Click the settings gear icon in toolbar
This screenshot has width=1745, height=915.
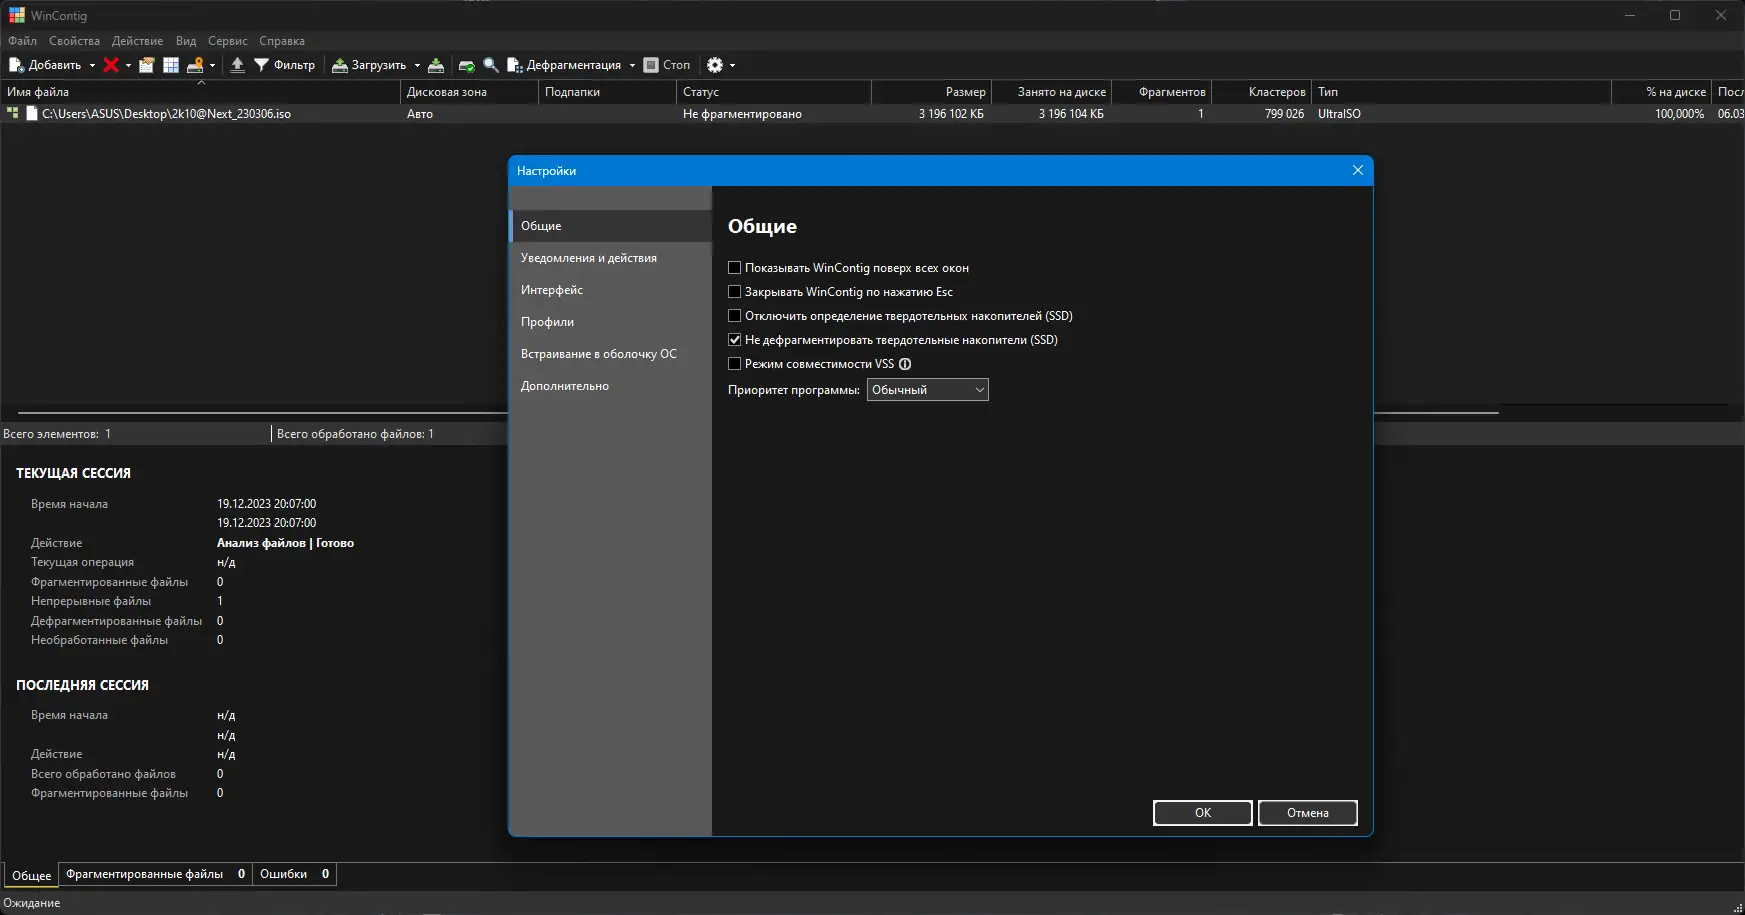(x=715, y=65)
